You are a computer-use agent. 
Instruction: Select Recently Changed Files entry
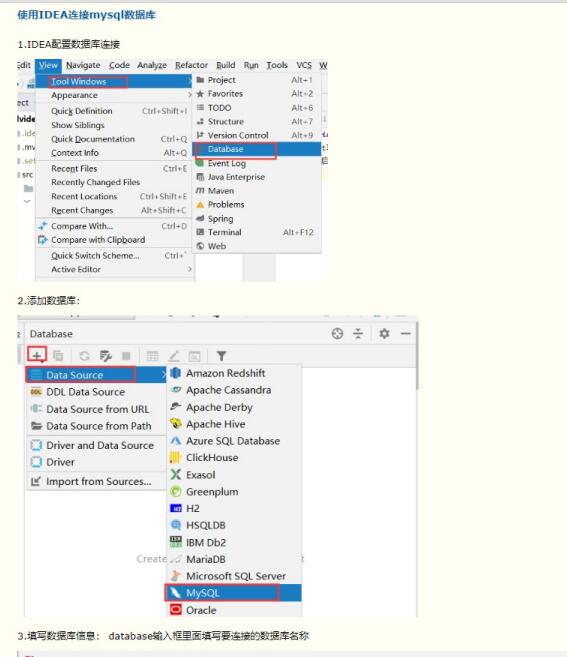click(114, 182)
